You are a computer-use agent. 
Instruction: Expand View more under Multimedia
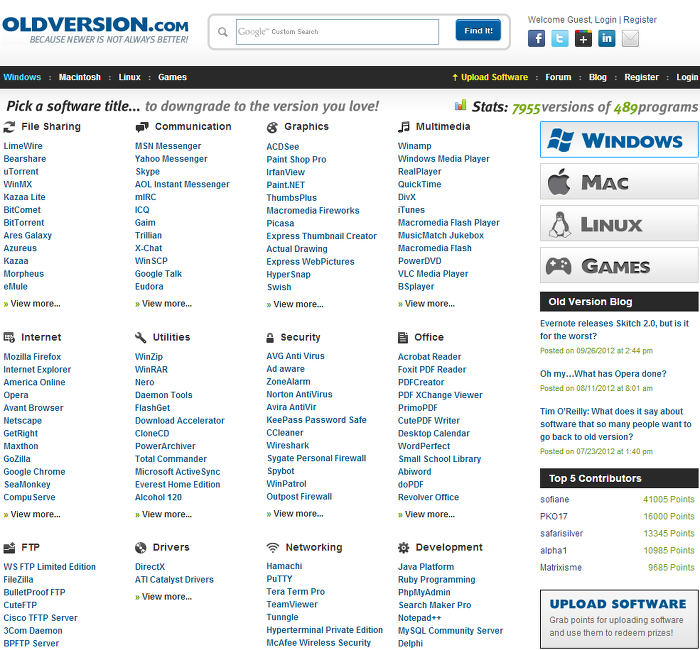(x=426, y=304)
